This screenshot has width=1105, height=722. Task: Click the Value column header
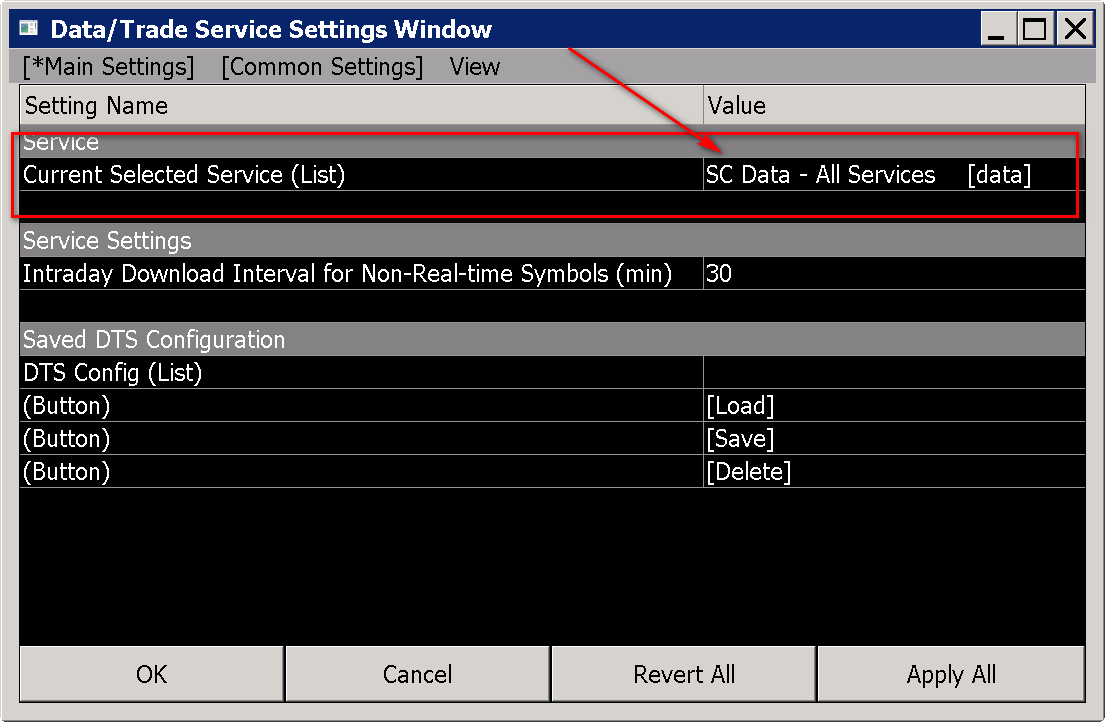coord(894,106)
